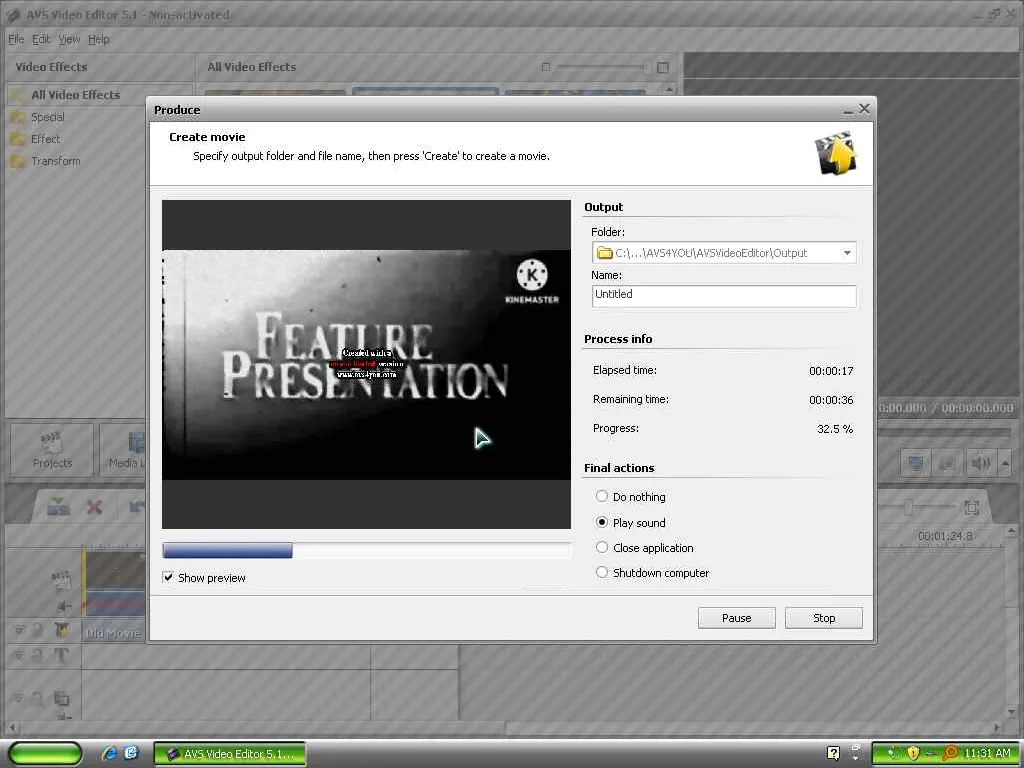Click the orange magnifier tray icon
Screen dimensions: 1024x768
pos(950,754)
